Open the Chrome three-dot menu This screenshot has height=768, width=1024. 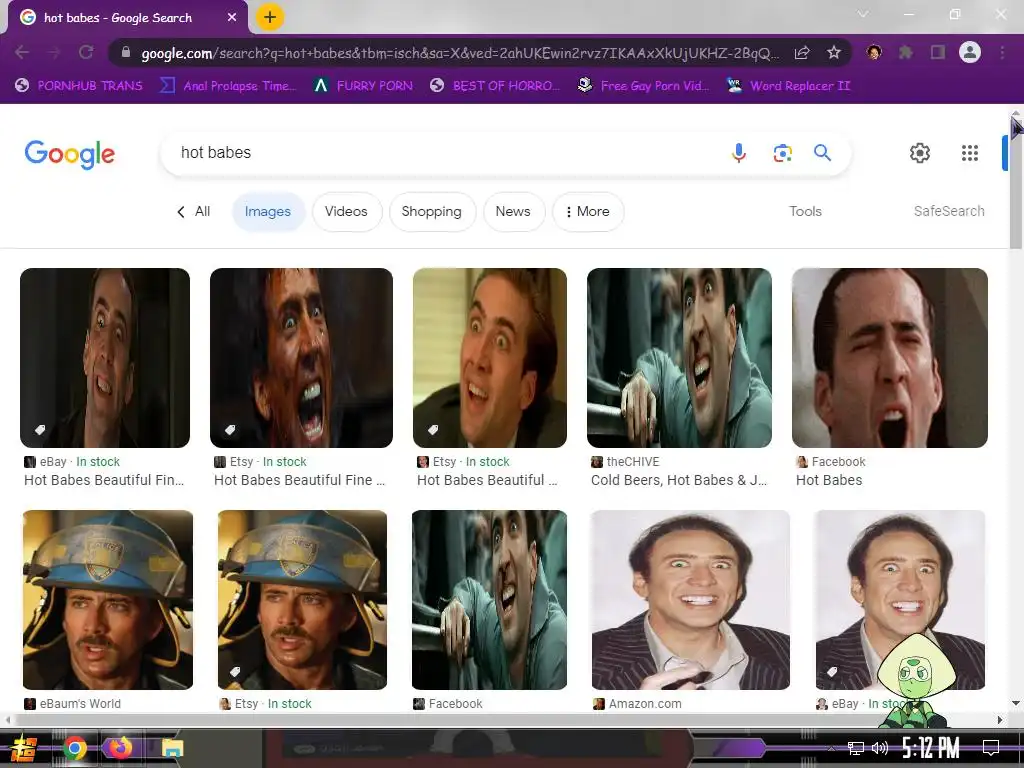tap(1002, 52)
